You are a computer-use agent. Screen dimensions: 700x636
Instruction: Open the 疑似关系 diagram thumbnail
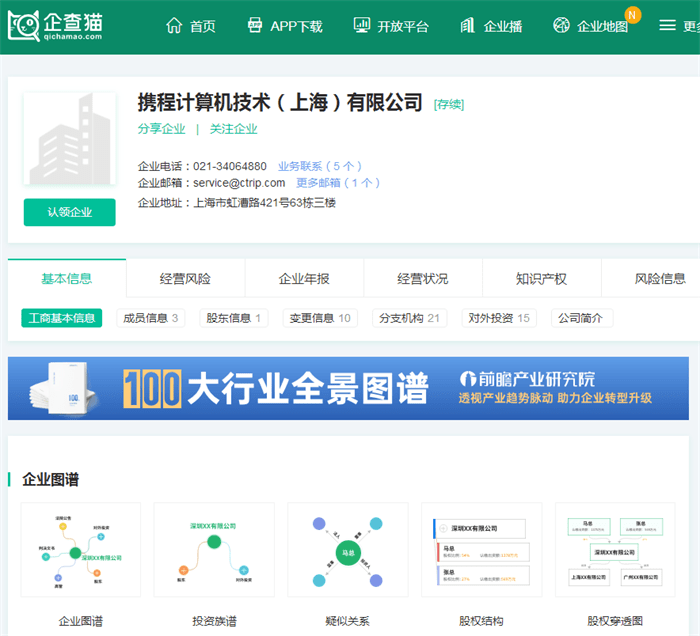click(x=348, y=549)
